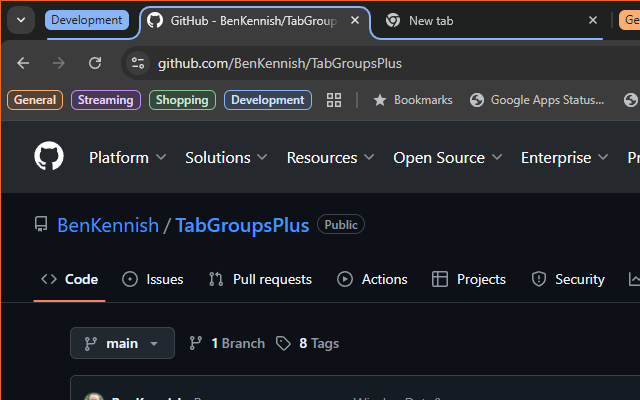View site information icon in address bar

coord(138,63)
